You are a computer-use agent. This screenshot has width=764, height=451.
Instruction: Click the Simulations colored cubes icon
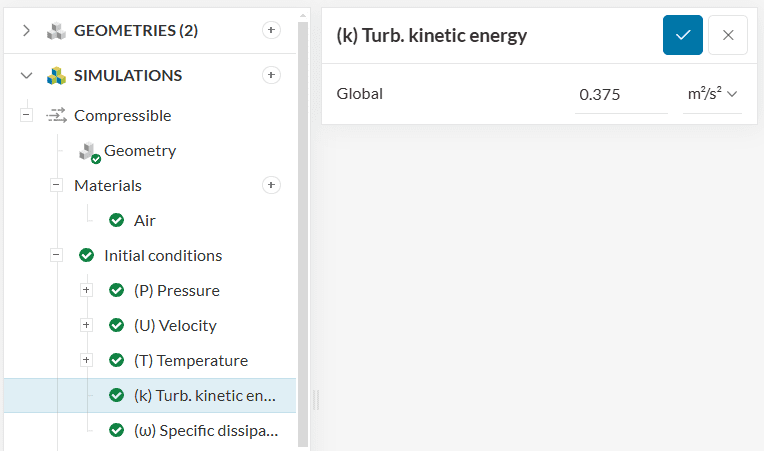click(56, 75)
